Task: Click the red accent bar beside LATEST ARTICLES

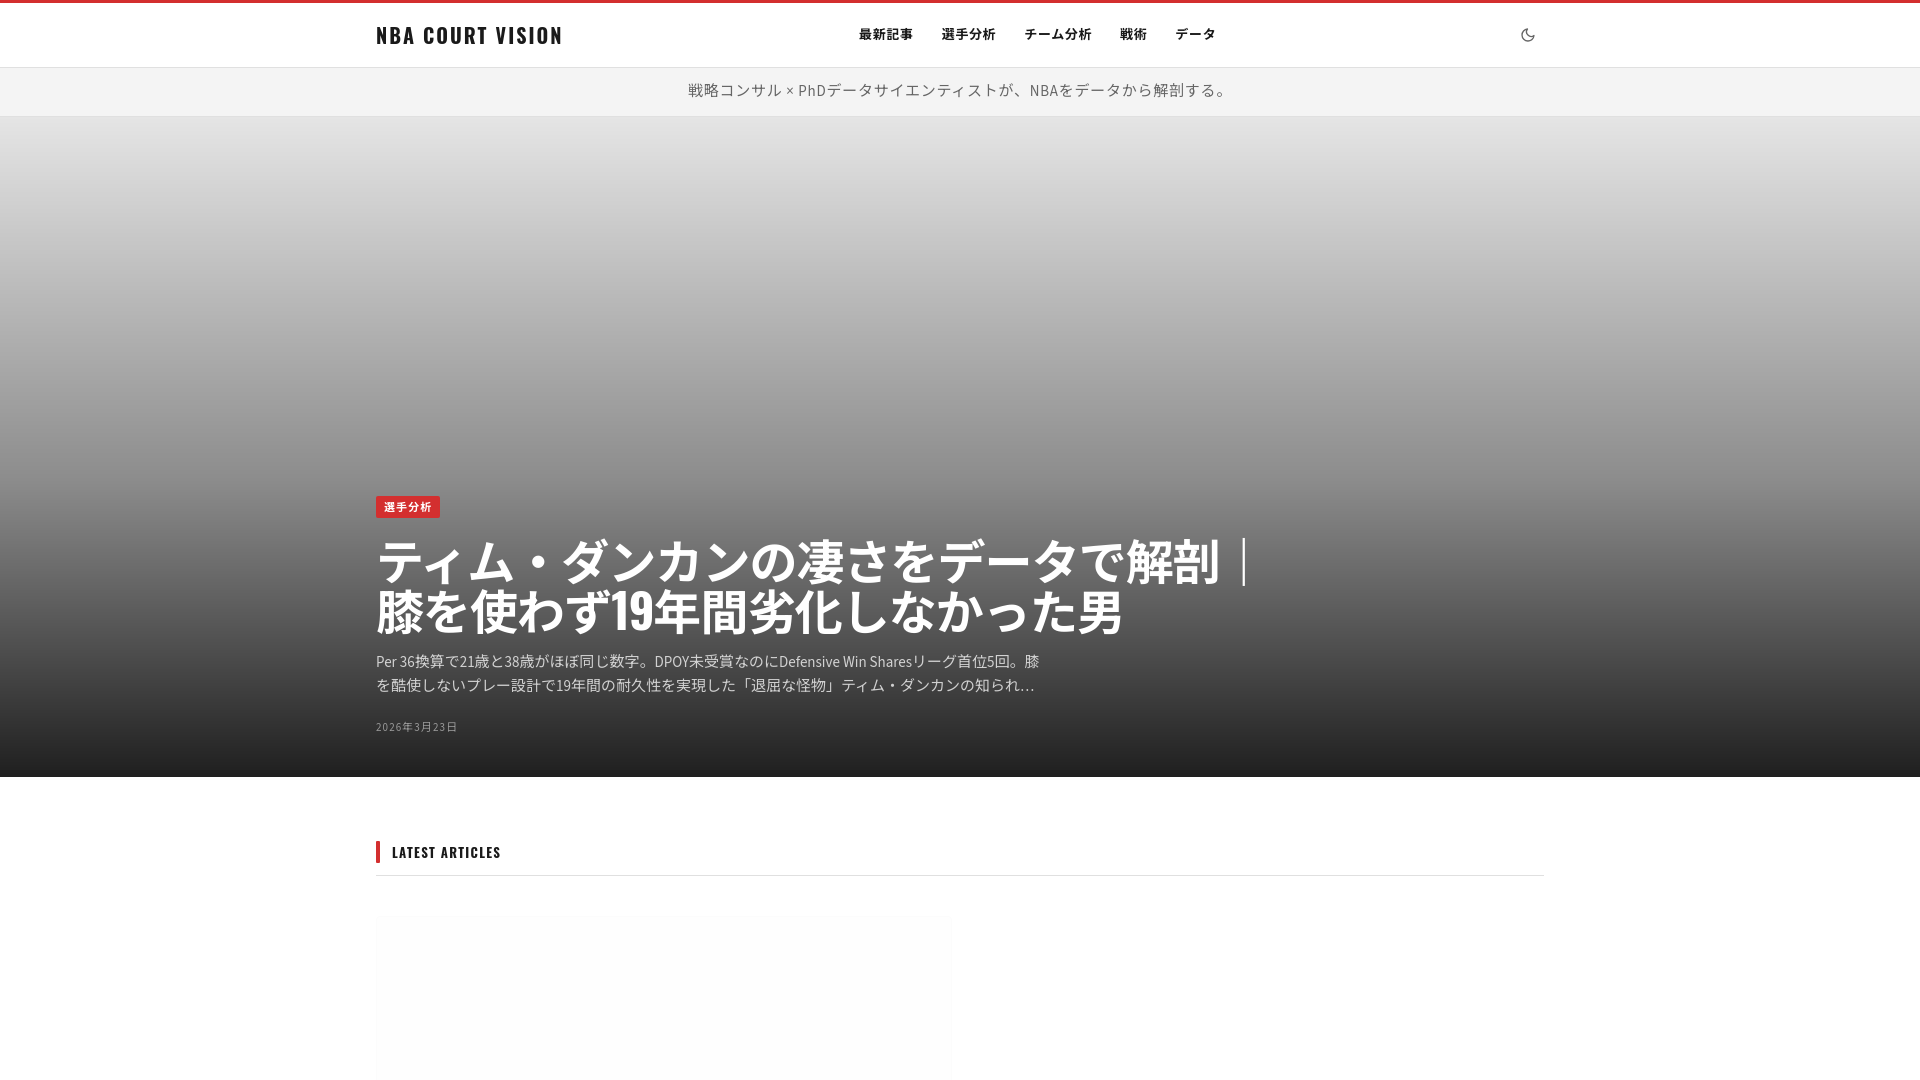Action: 378,852
